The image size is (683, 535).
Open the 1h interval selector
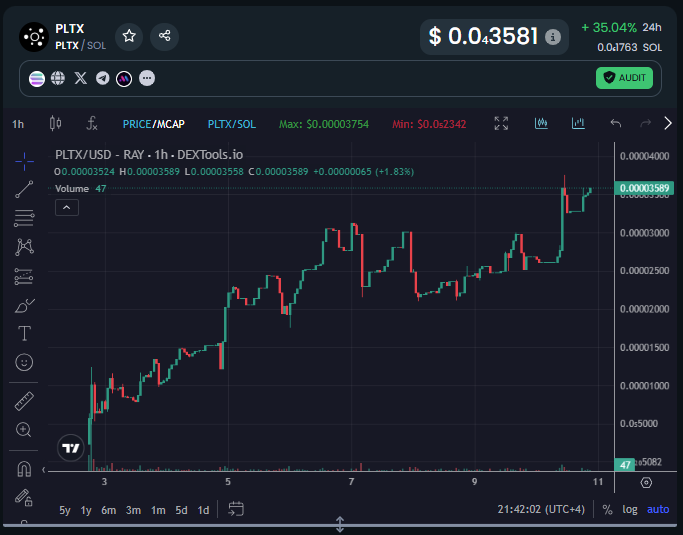(18, 124)
